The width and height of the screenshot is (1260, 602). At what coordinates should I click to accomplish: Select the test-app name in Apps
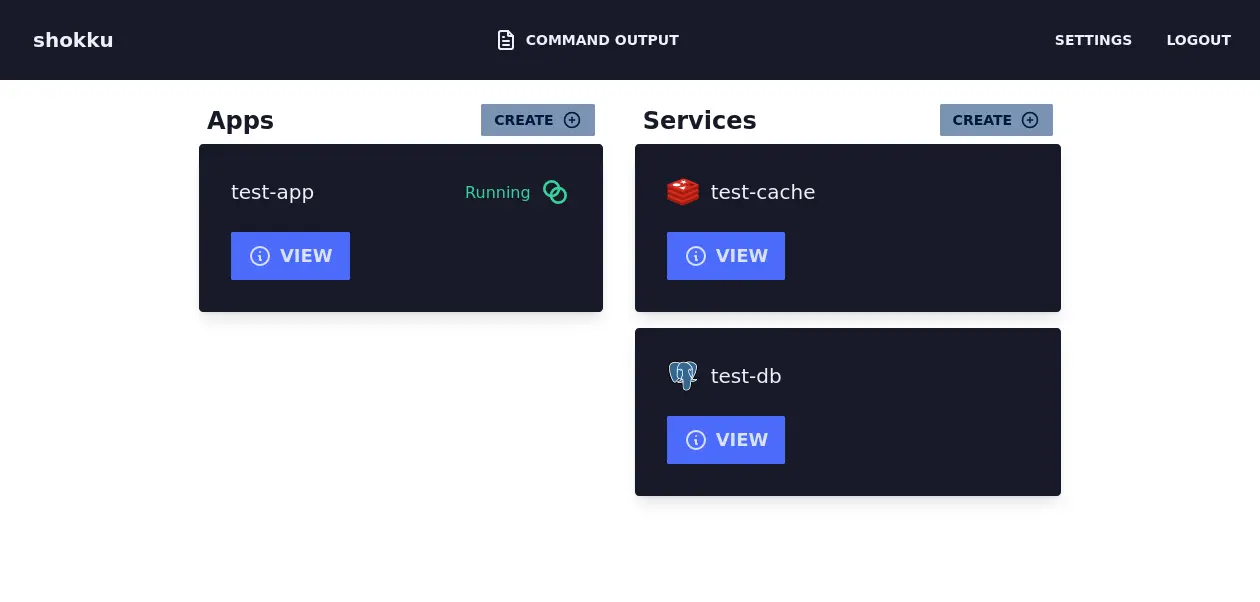[272, 192]
